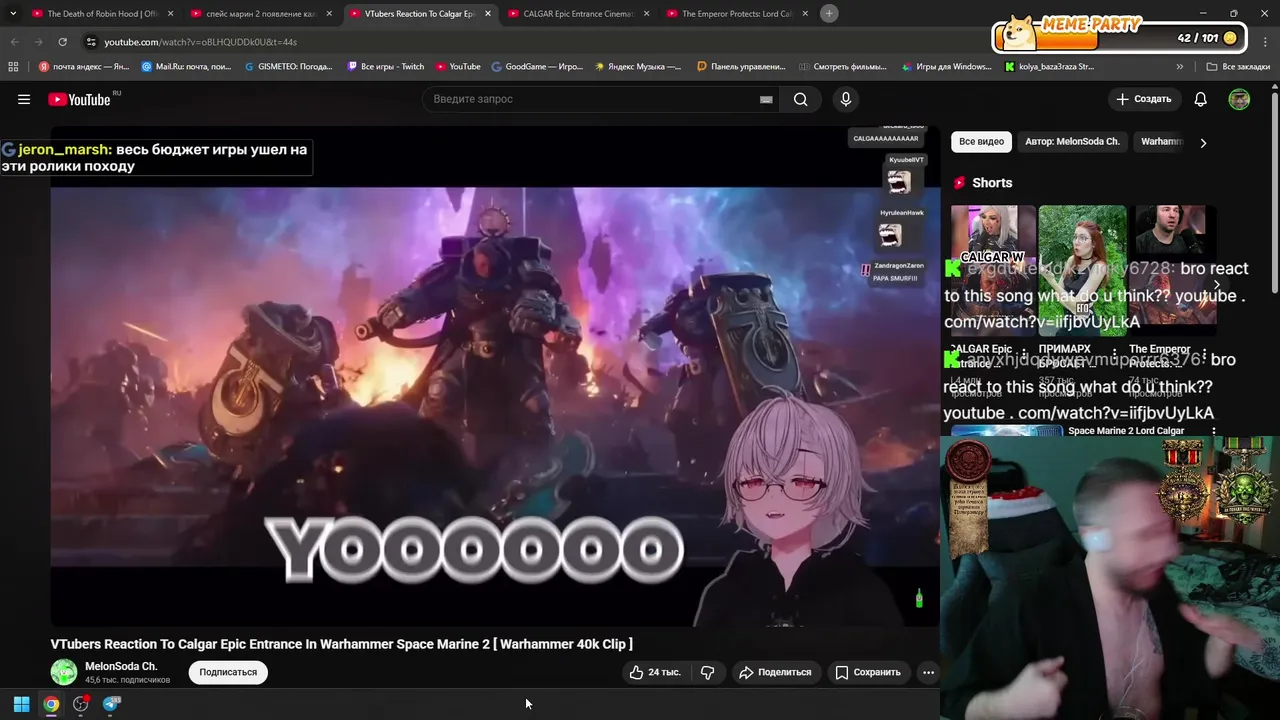Select the Warhammer filter chip
Image resolution: width=1280 pixels, height=720 pixels.
(1161, 142)
